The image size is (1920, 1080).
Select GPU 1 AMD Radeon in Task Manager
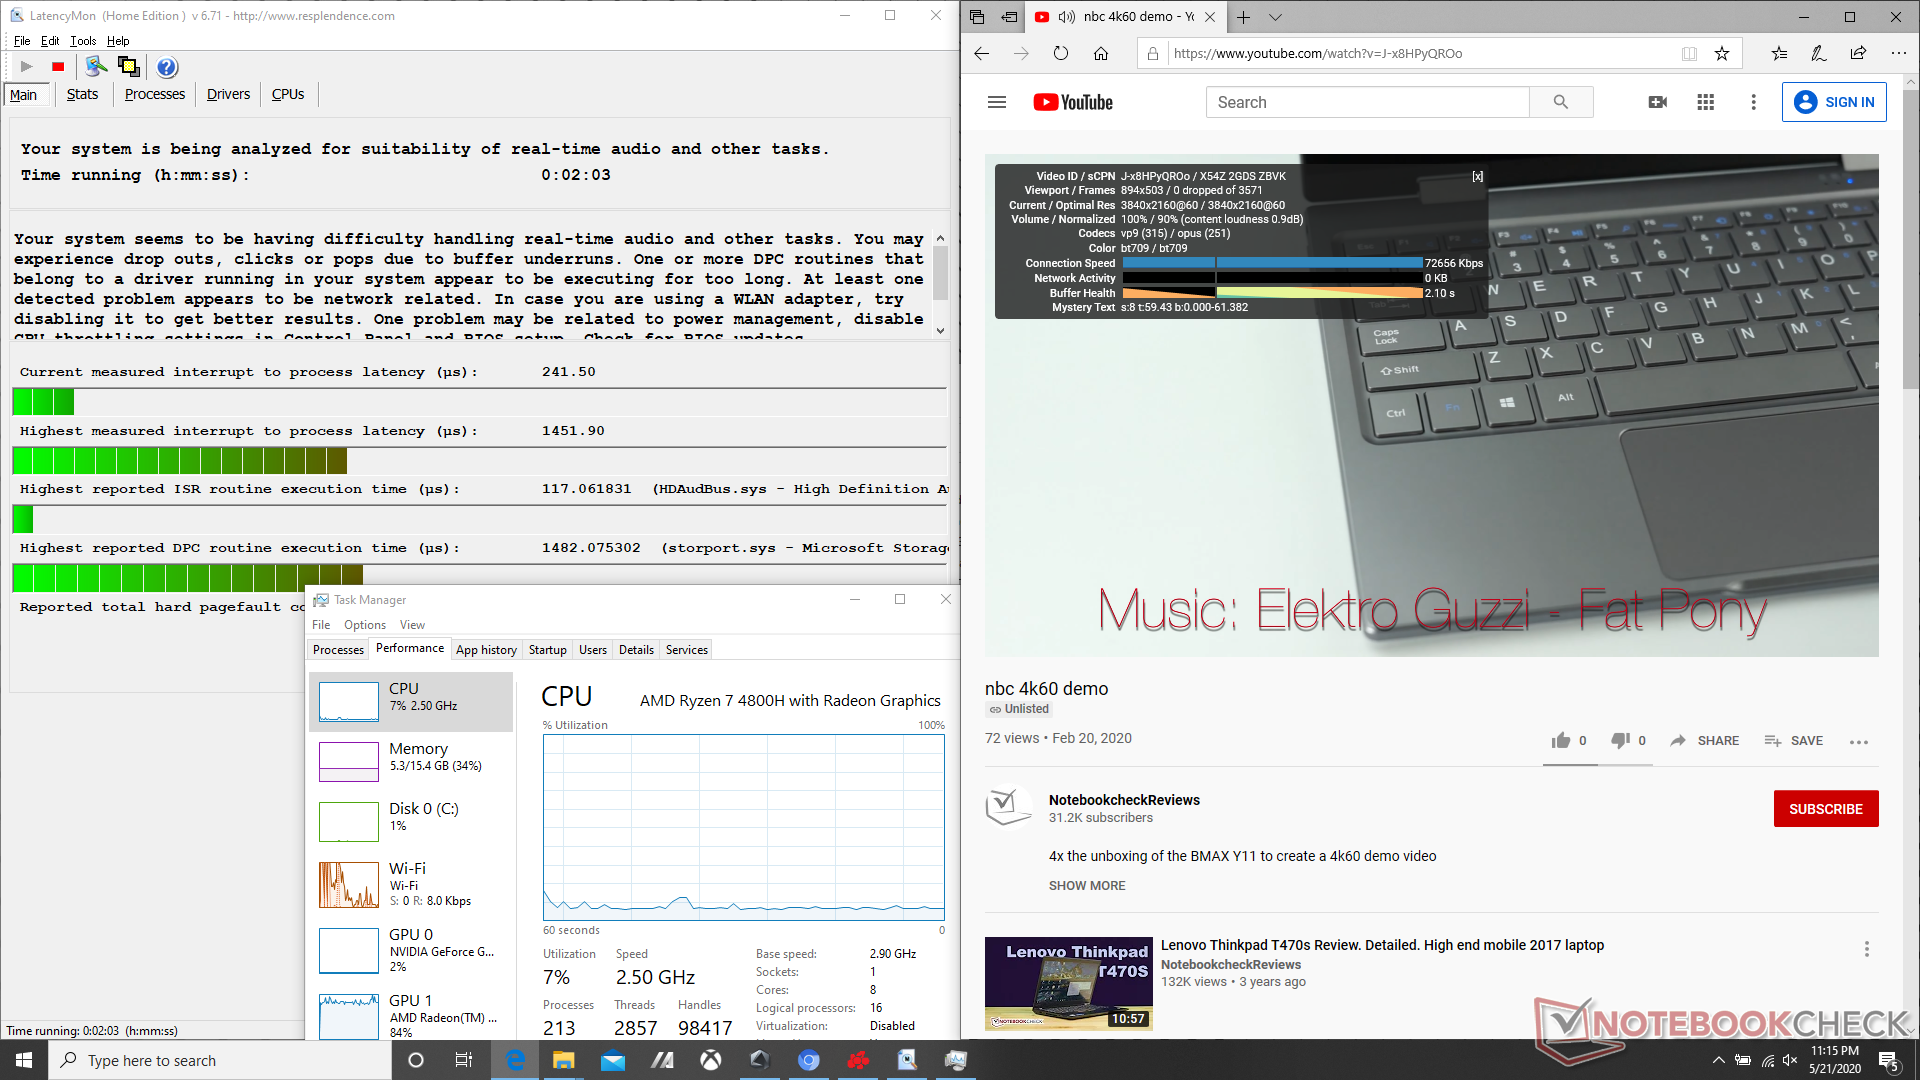411,1014
